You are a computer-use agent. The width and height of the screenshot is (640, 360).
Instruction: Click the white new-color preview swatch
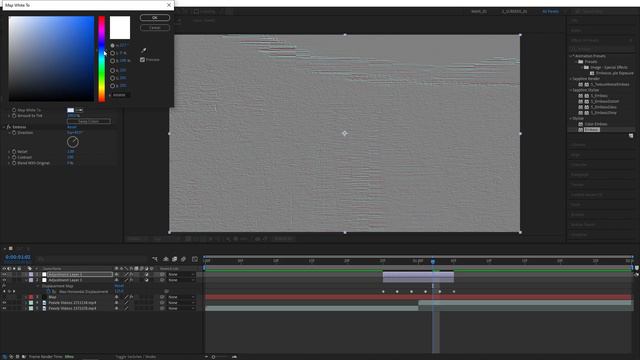120,27
